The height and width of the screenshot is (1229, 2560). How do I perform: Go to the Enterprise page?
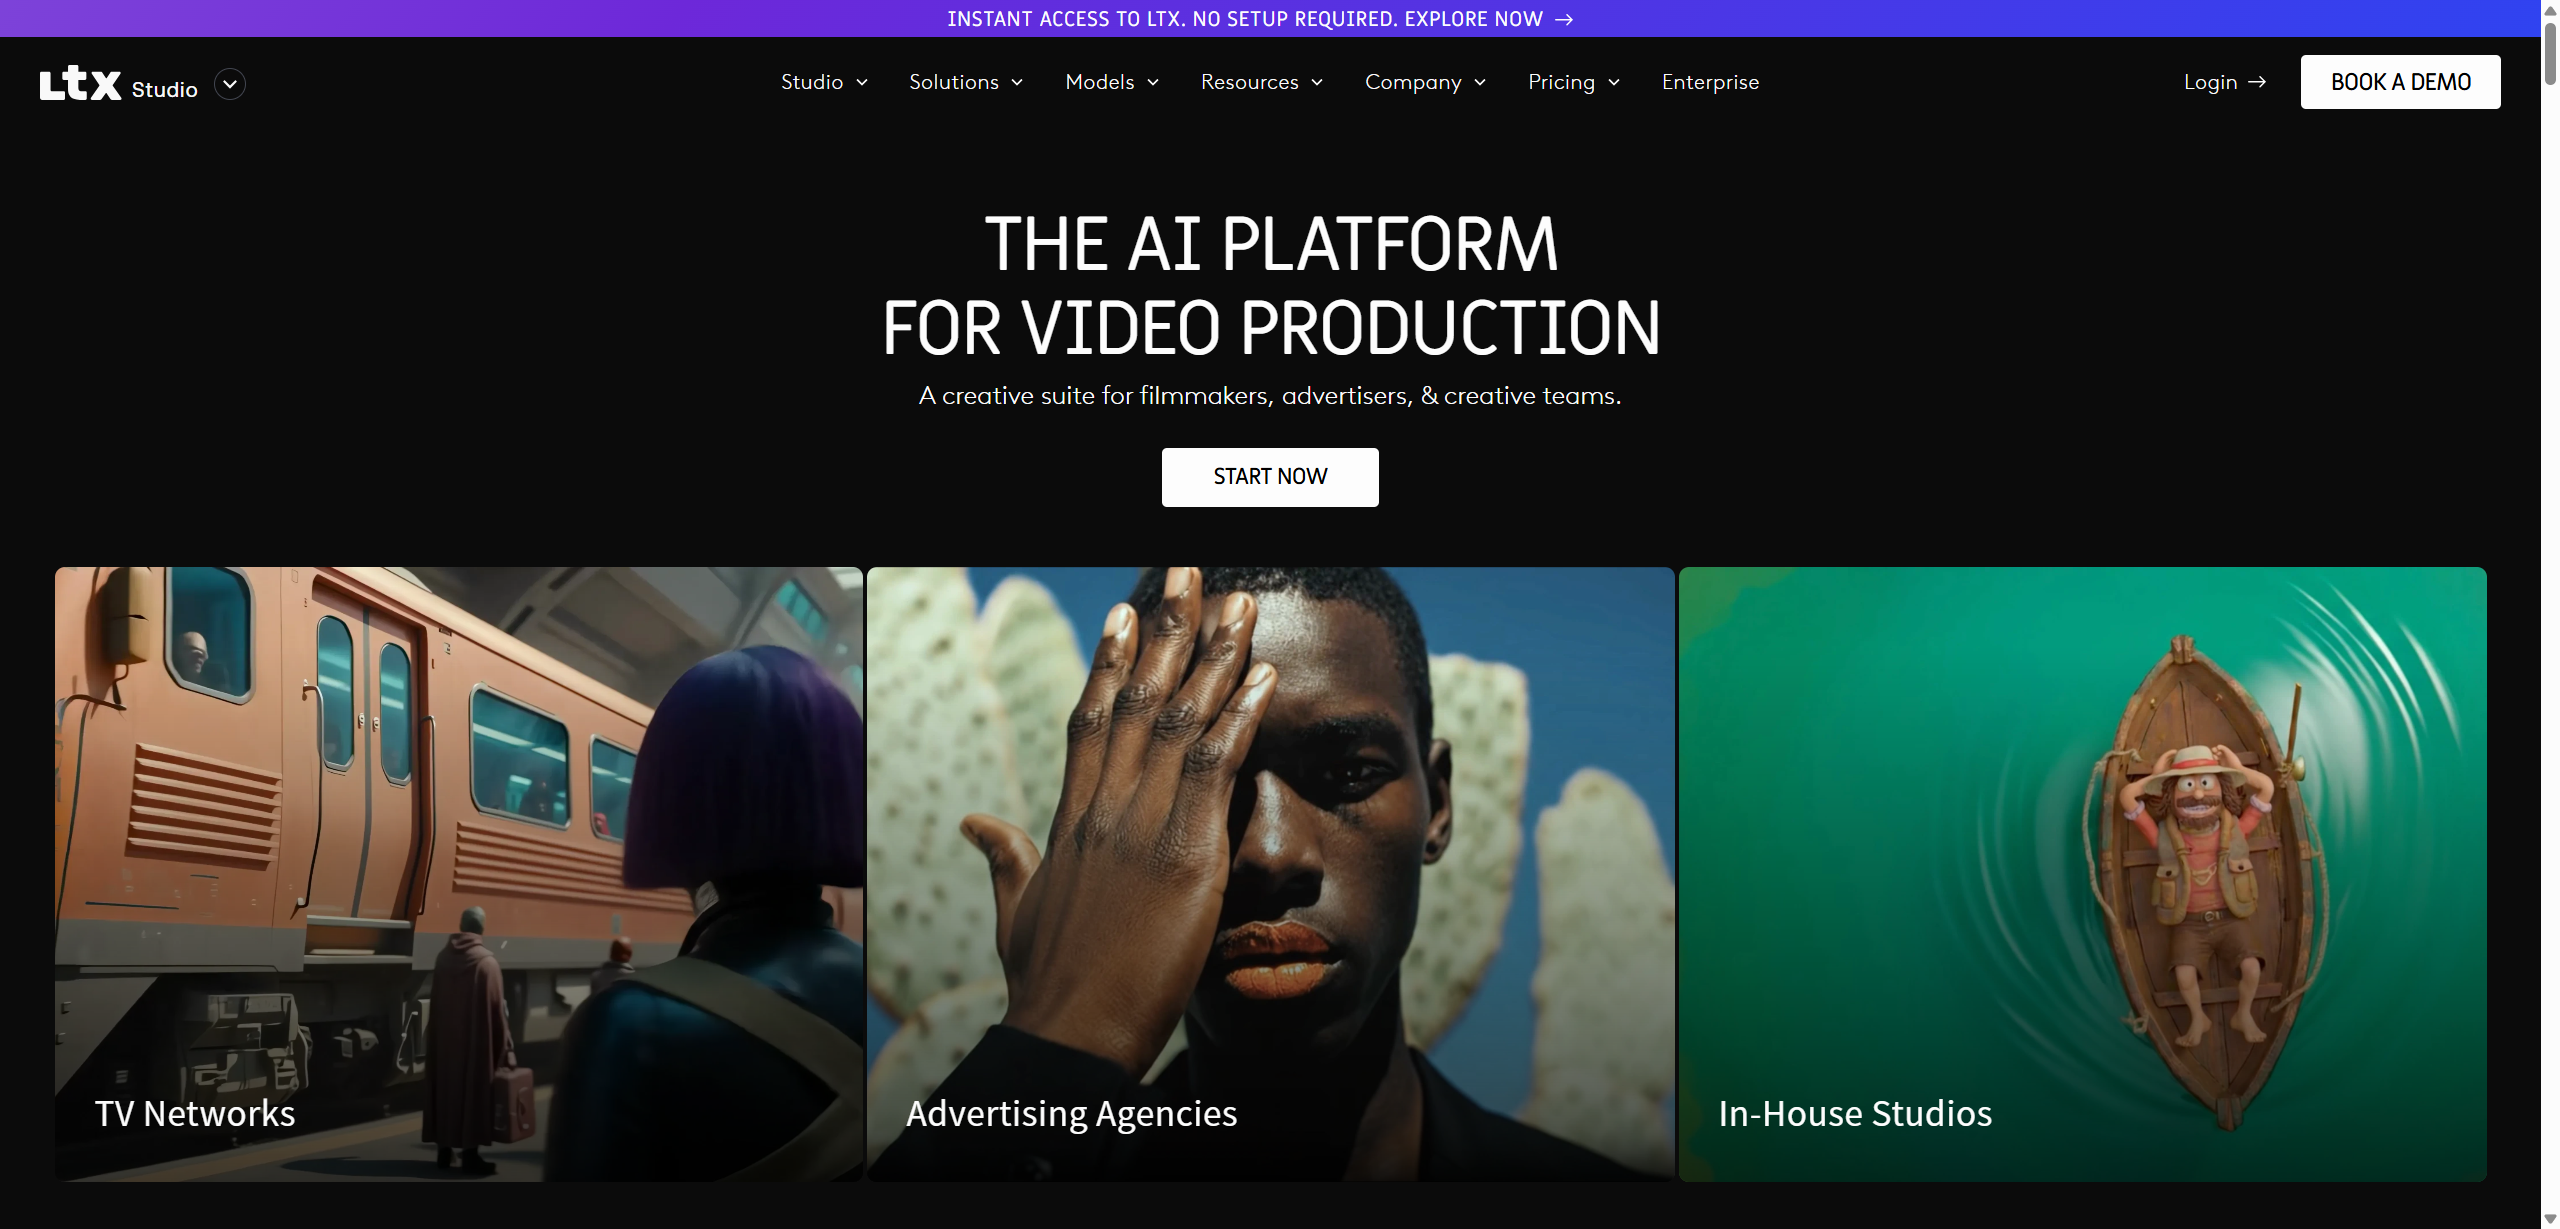point(1710,82)
